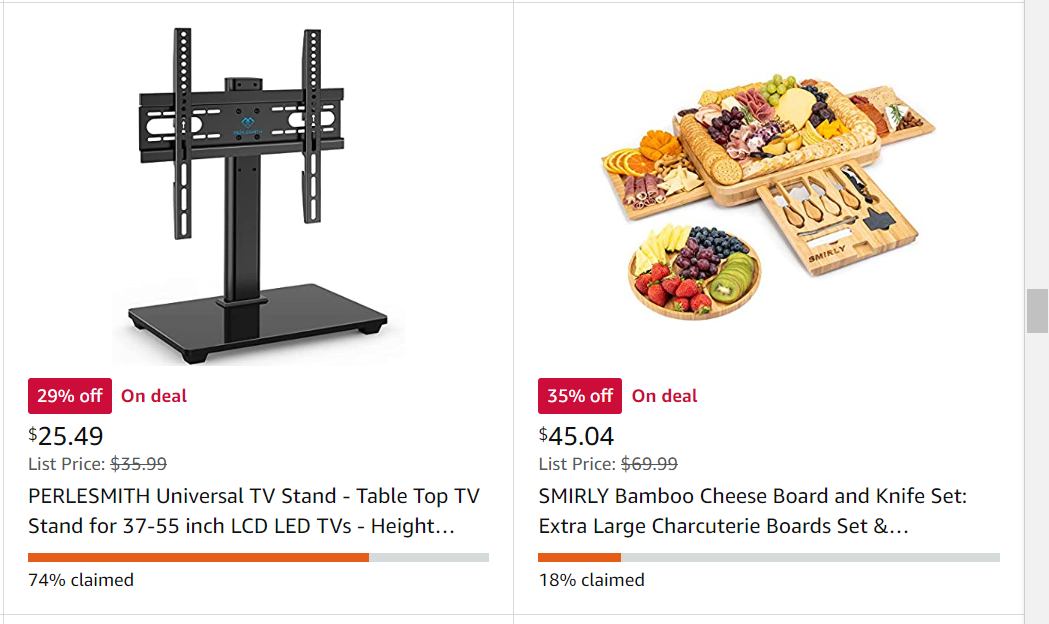Click the 35% off deal badge

pyautogui.click(x=580, y=396)
